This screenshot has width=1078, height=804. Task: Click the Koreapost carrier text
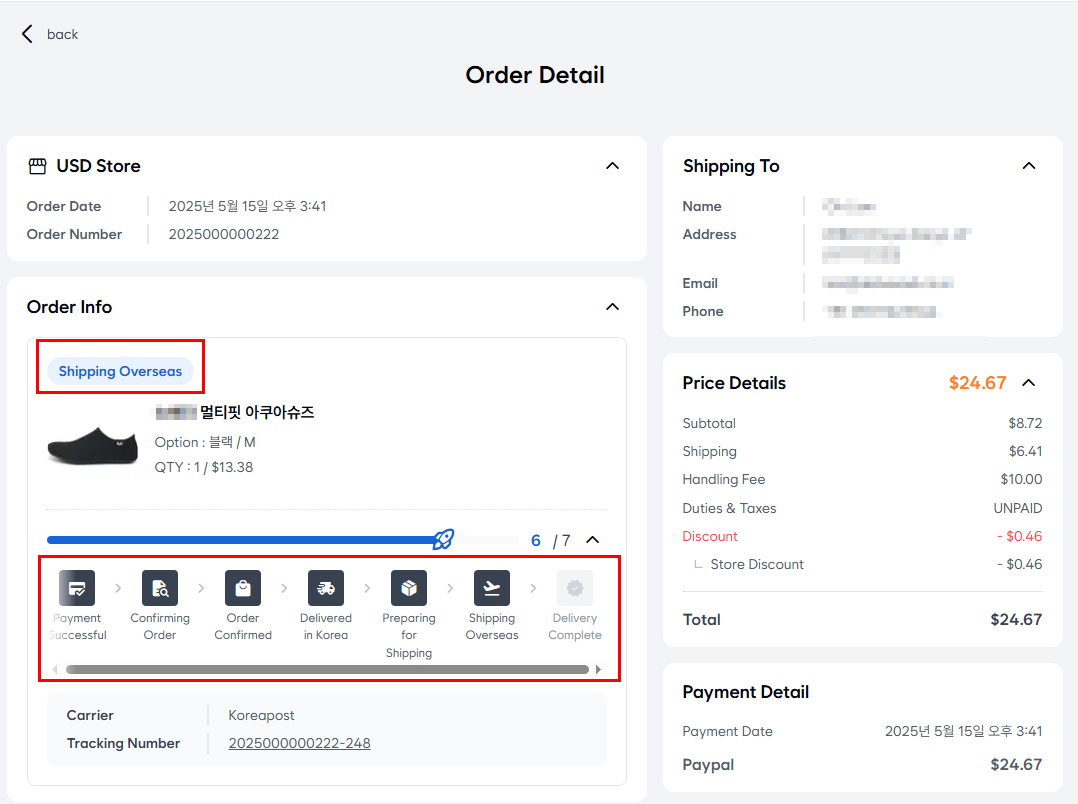point(261,715)
